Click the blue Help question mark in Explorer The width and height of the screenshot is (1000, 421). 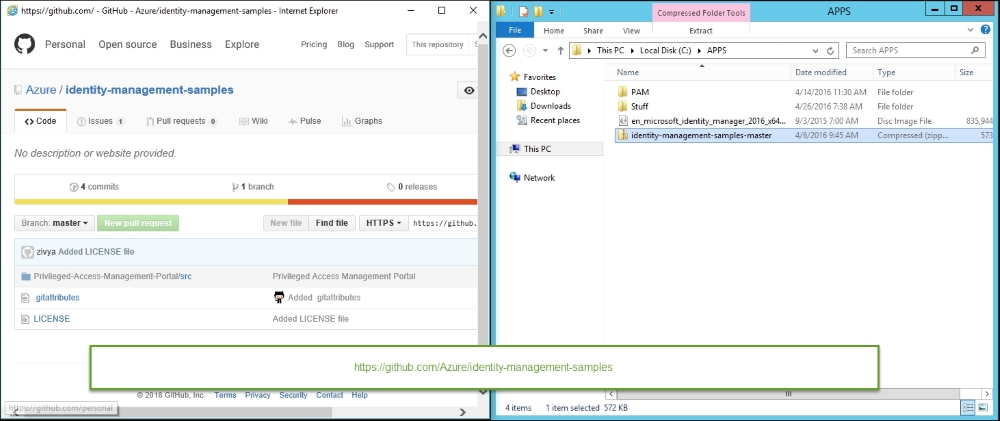(x=987, y=30)
